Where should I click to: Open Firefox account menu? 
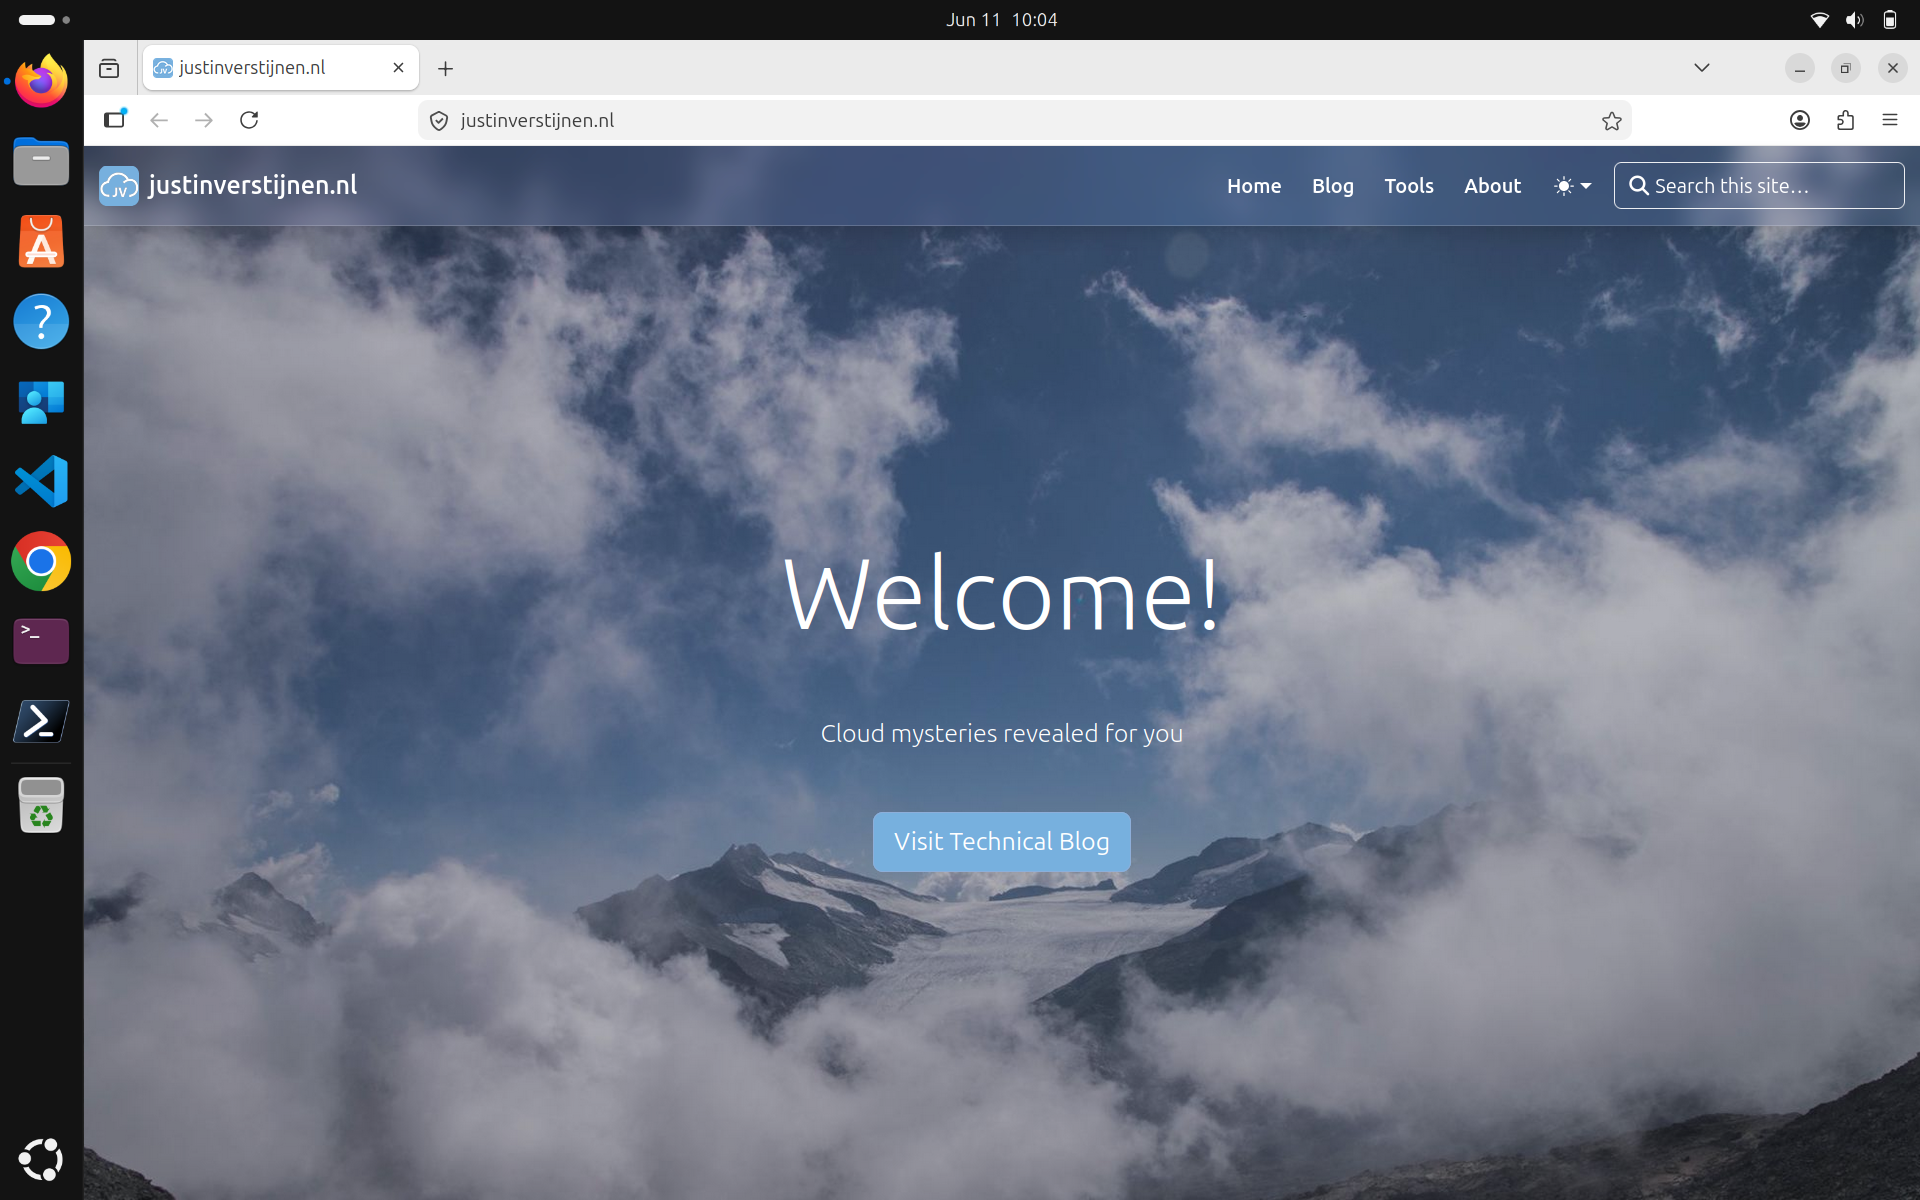1800,120
